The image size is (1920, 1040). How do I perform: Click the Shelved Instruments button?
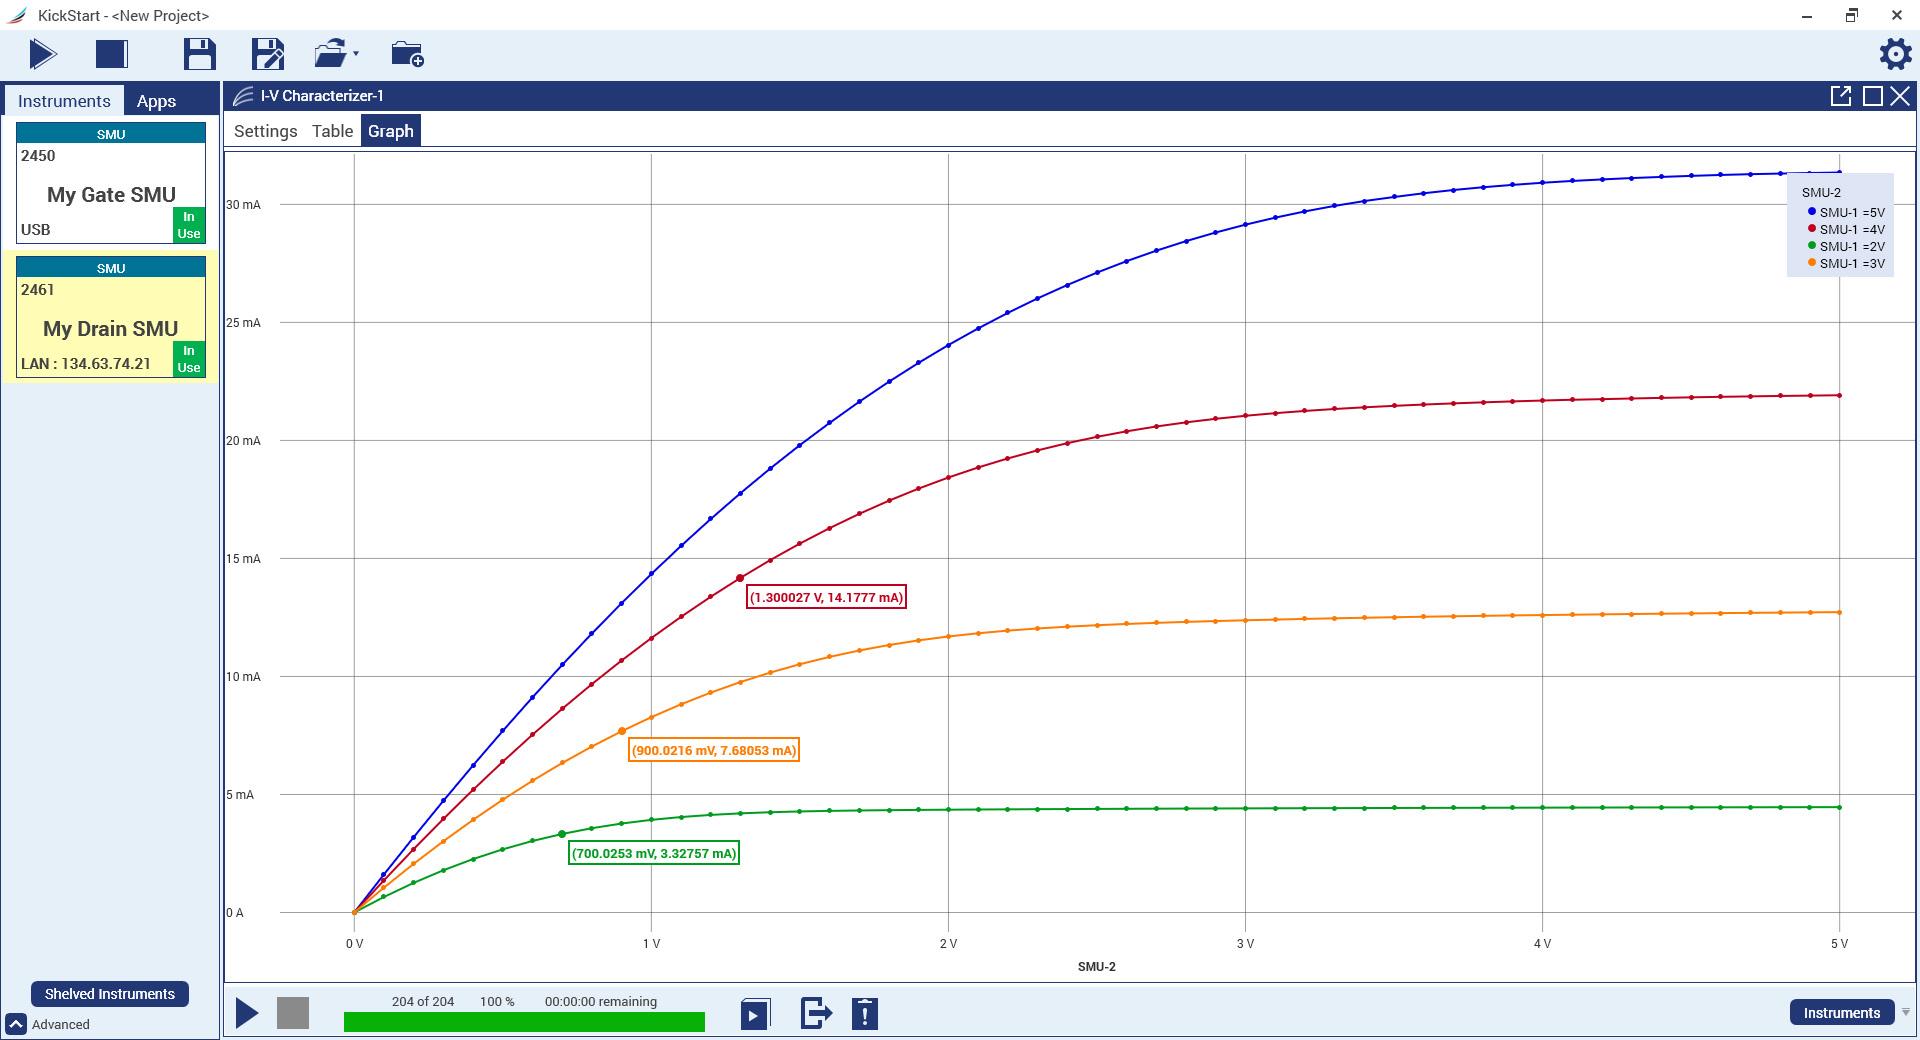pyautogui.click(x=109, y=994)
